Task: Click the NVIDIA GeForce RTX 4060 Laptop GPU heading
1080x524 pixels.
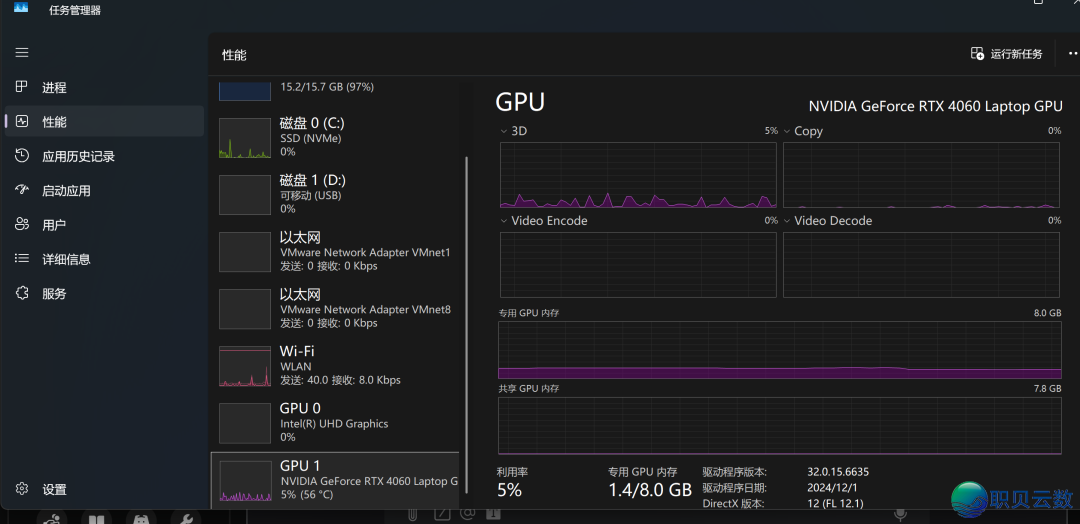Action: click(935, 106)
